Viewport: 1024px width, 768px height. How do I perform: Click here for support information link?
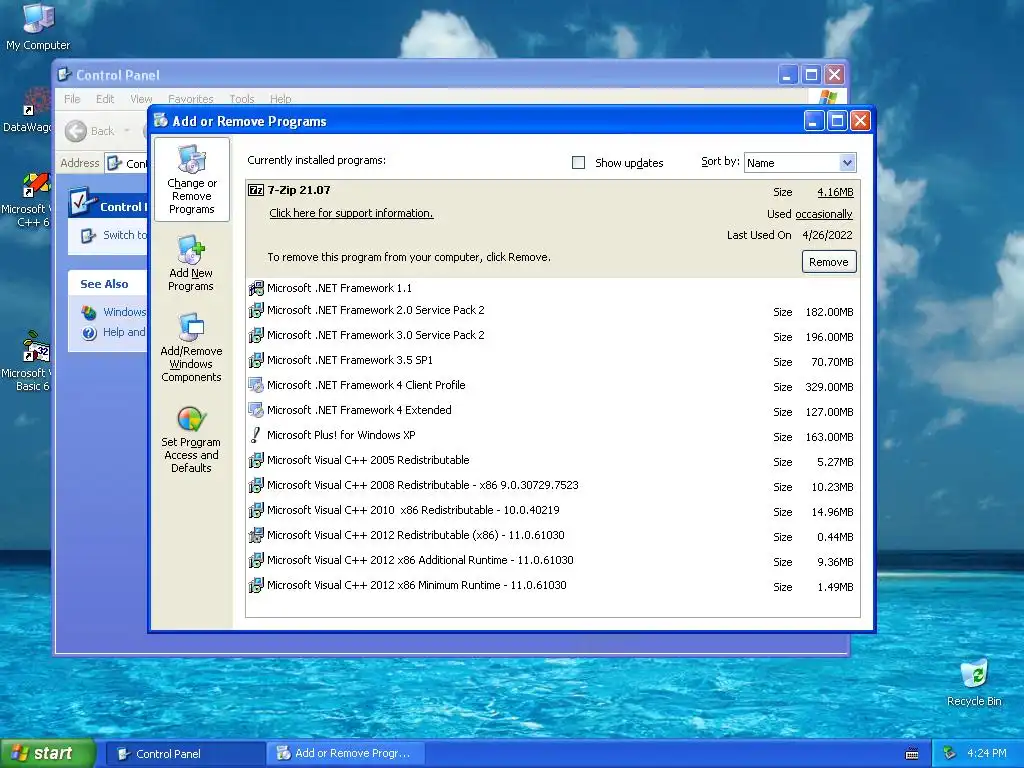(351, 213)
